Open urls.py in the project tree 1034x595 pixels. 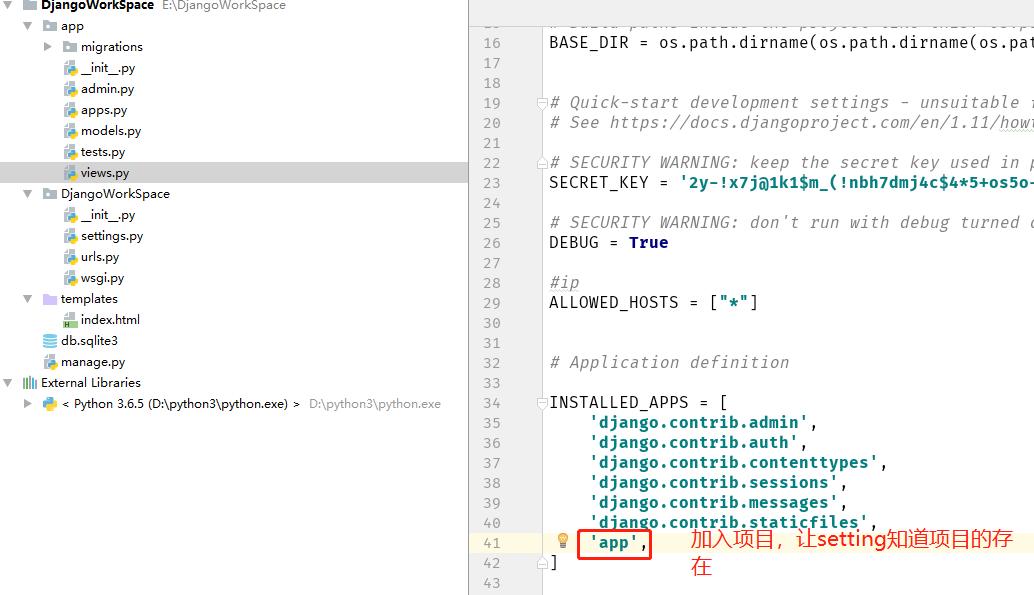pyautogui.click(x=100, y=257)
